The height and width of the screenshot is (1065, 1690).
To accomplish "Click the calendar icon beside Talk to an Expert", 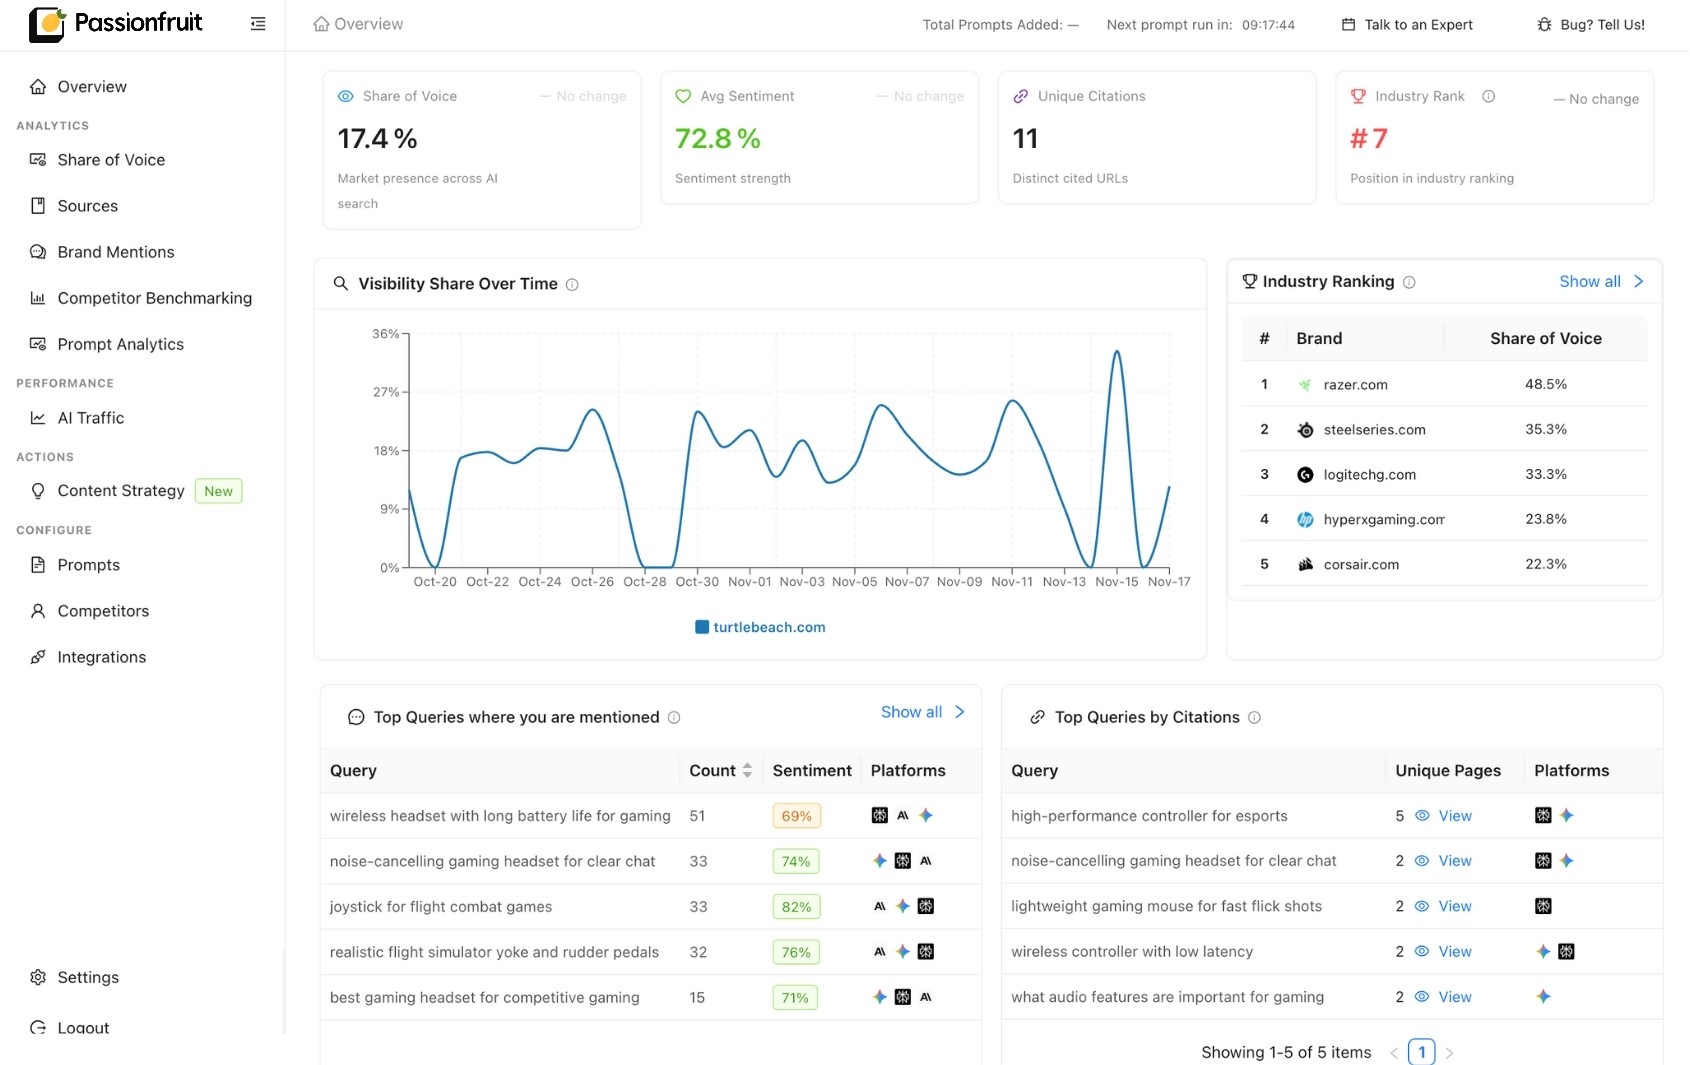I will pyautogui.click(x=1348, y=25).
